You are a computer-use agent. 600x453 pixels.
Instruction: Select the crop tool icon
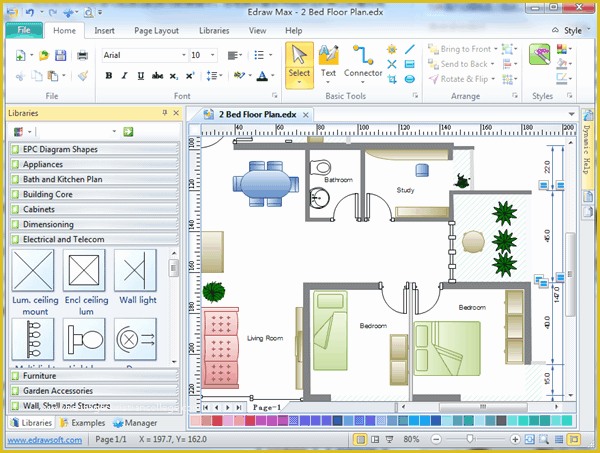pyautogui.click(x=392, y=79)
